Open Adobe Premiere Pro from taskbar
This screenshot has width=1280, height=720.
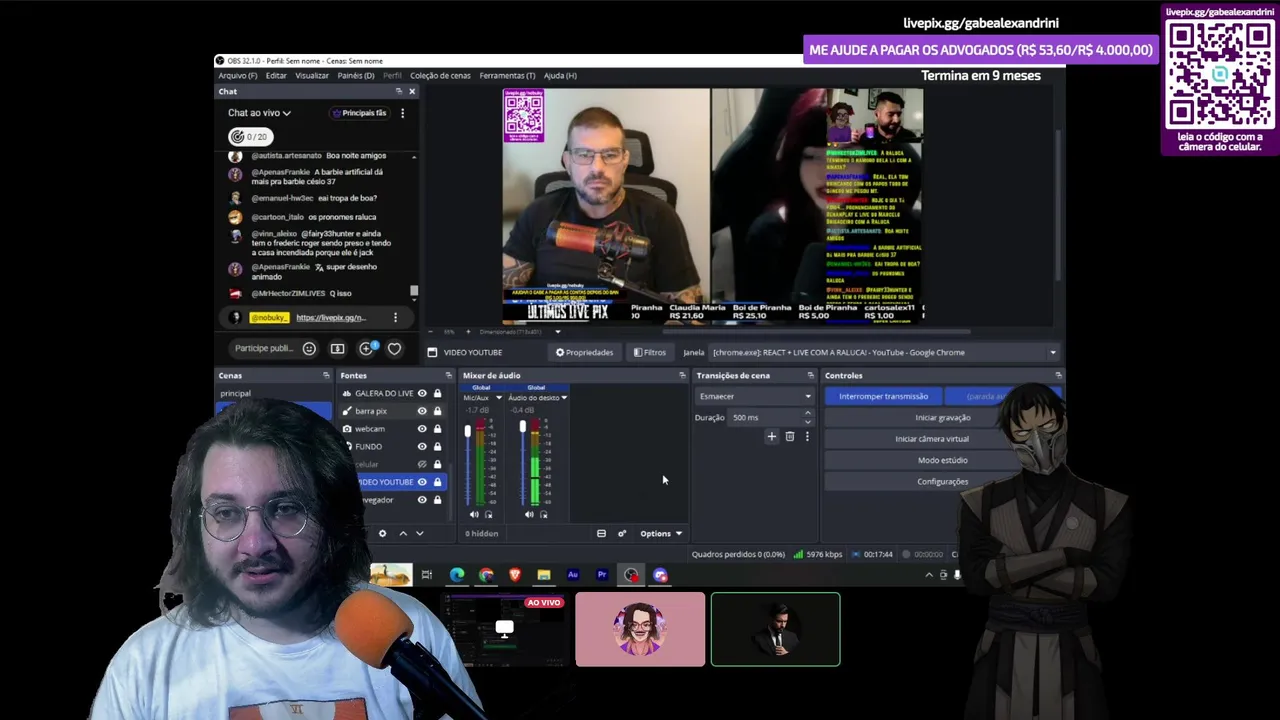pos(602,575)
